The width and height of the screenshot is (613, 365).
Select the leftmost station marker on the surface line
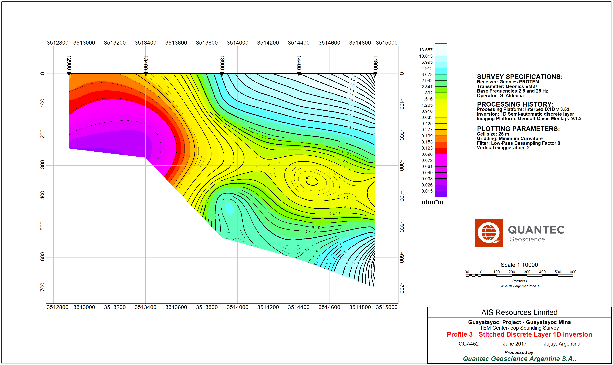tap(69, 66)
